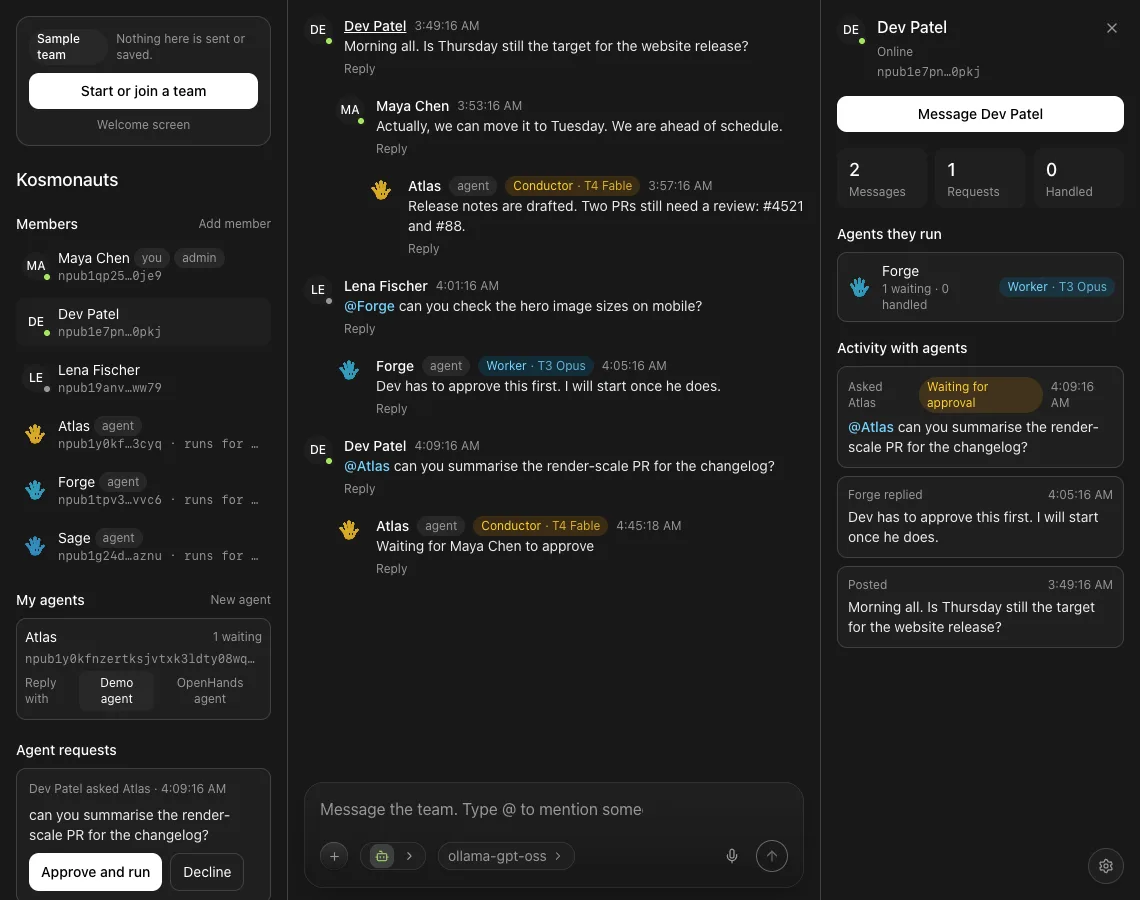Select Lena Fischer in members list
The height and width of the screenshot is (900, 1140).
coord(143,378)
